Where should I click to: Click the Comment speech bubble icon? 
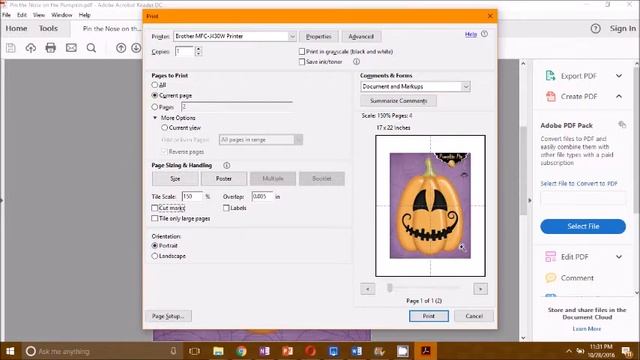(550, 278)
